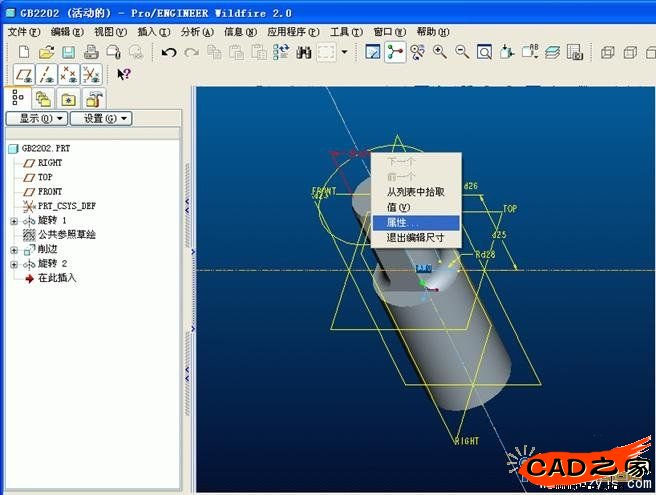Open the 设置 dropdown in navigator
The width and height of the screenshot is (656, 495).
(100, 118)
